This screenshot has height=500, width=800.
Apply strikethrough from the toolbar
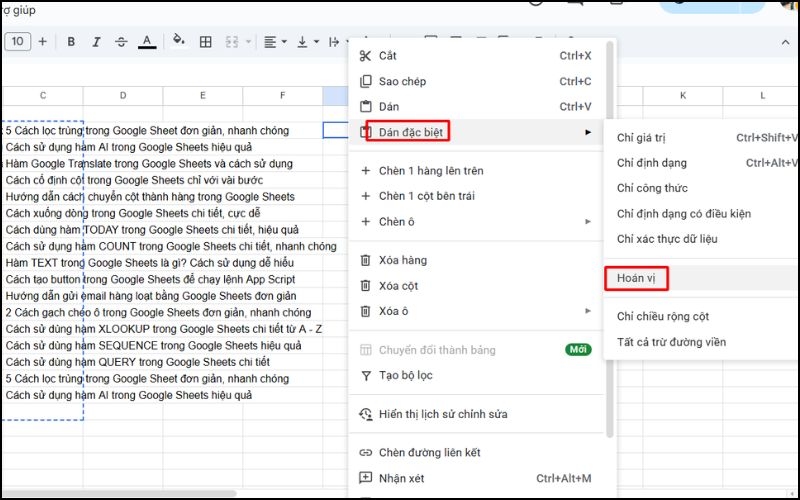121,42
